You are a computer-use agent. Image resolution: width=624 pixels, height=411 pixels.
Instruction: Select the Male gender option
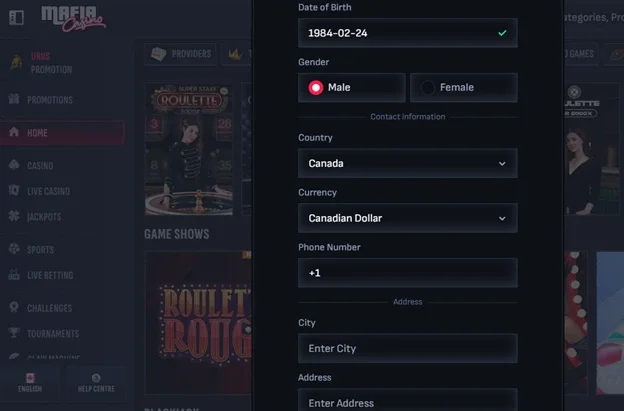[351, 88]
